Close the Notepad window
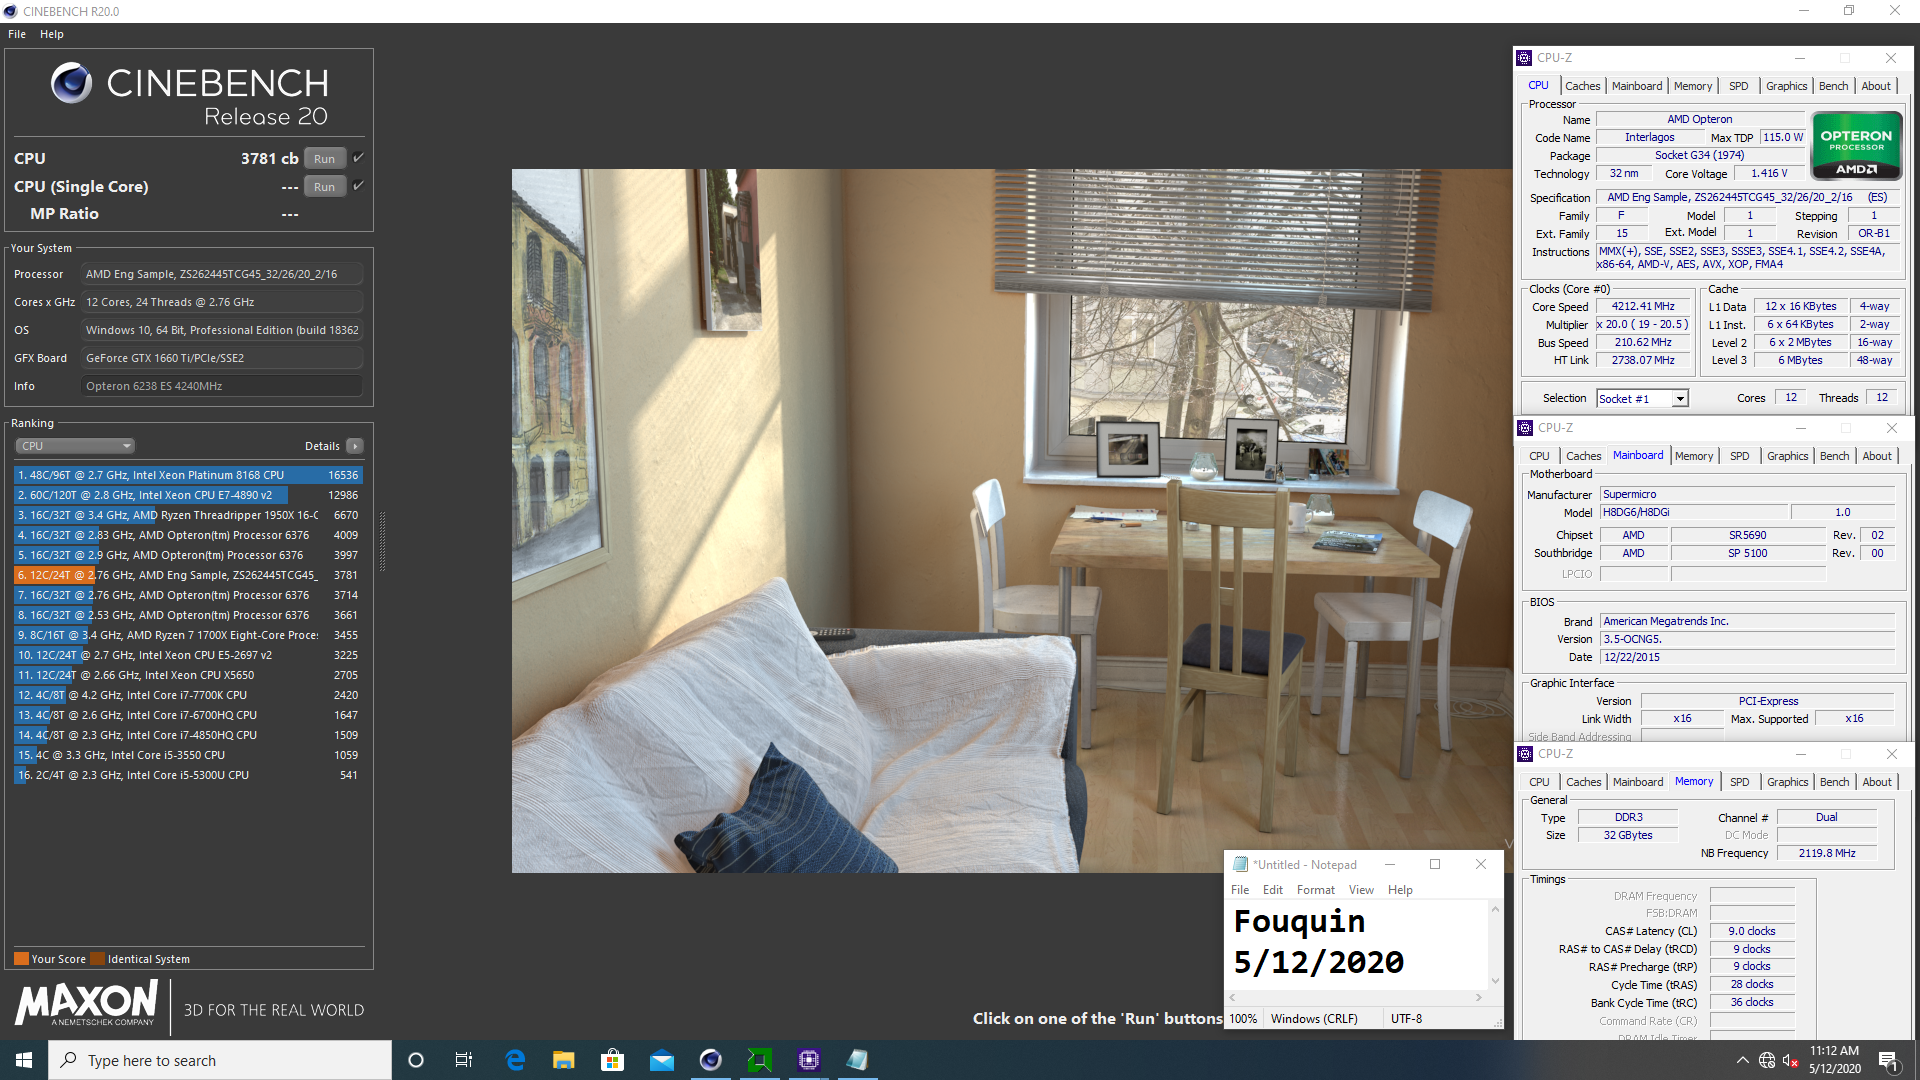 pos(1480,865)
